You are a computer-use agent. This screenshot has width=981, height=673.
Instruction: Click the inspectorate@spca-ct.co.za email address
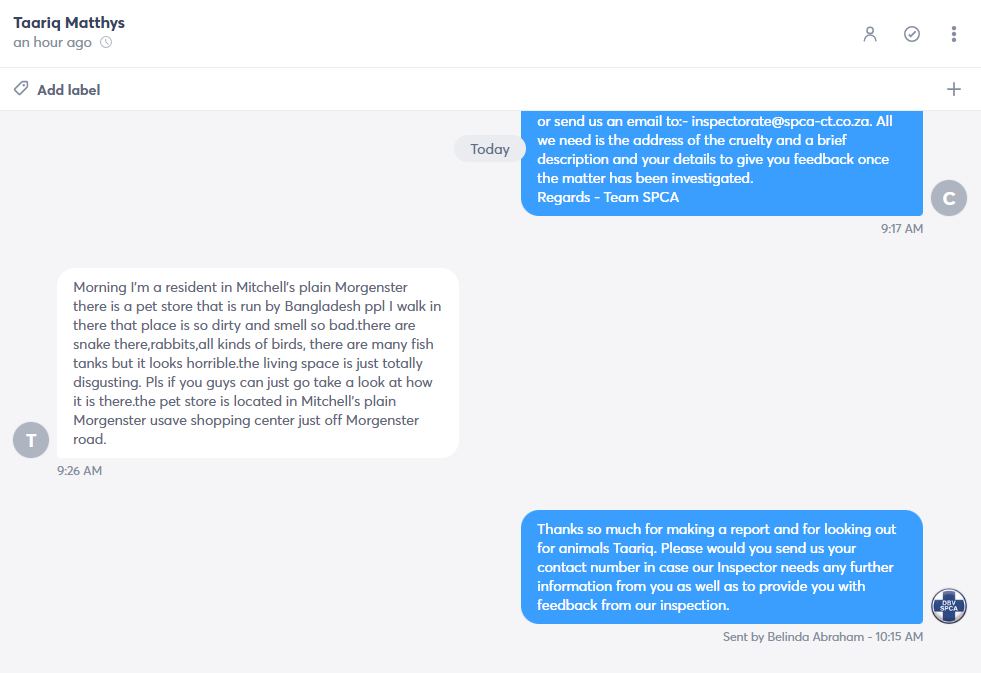[x=781, y=121]
